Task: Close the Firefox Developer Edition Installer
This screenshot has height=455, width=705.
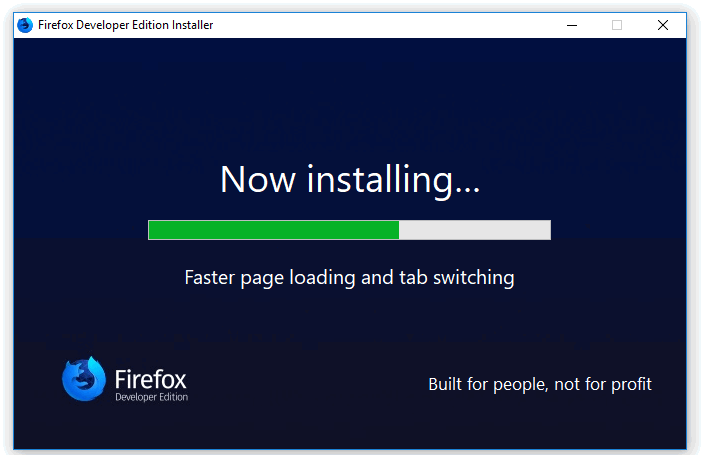Action: (663, 25)
